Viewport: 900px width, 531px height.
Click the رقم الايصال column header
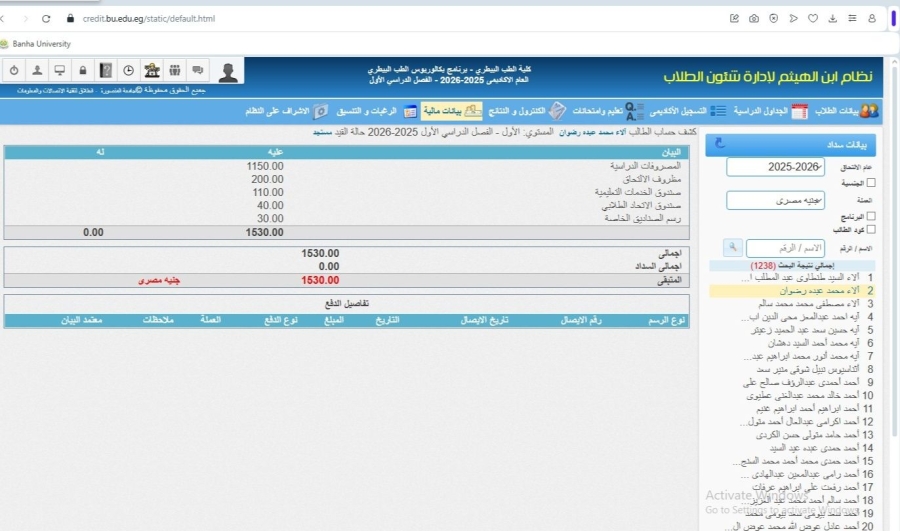(581, 320)
